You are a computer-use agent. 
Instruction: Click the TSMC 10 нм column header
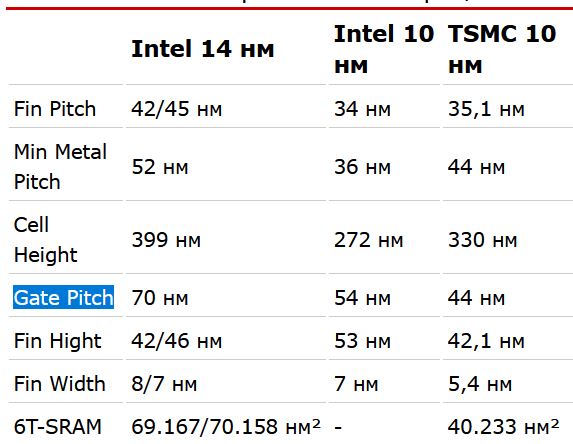point(502,49)
